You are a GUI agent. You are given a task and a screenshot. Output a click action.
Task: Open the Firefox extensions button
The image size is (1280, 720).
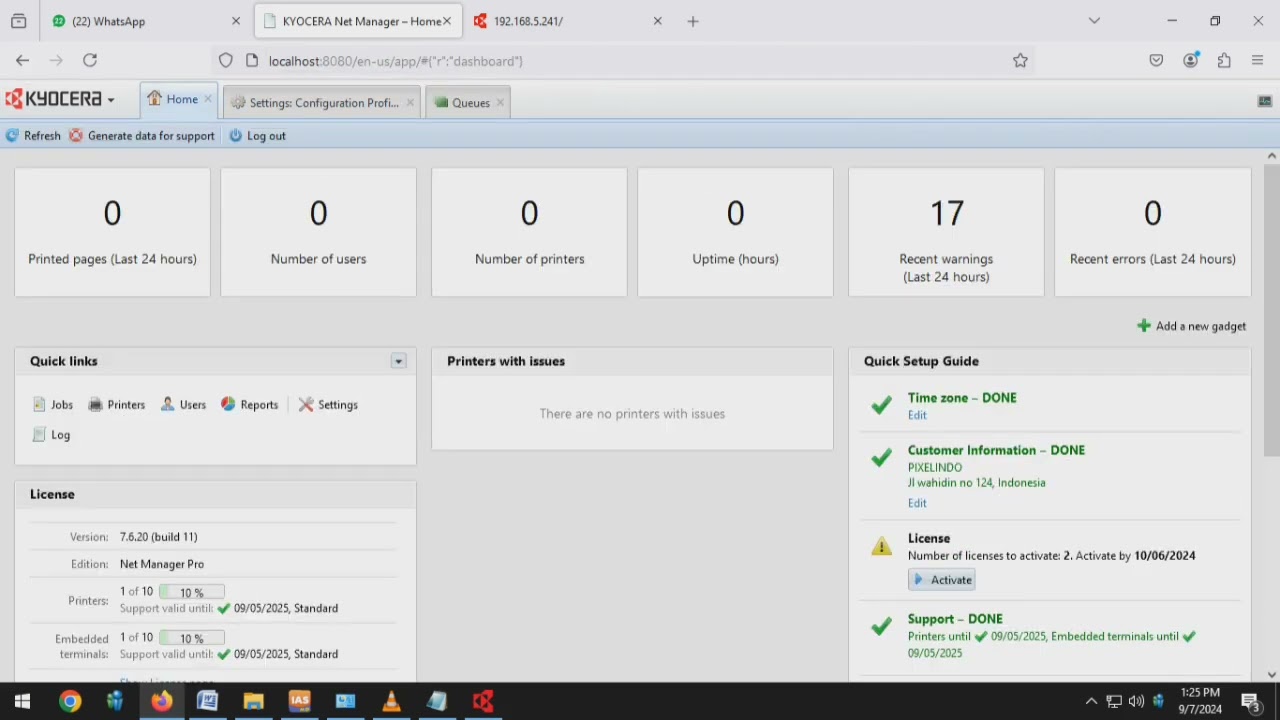click(1224, 61)
